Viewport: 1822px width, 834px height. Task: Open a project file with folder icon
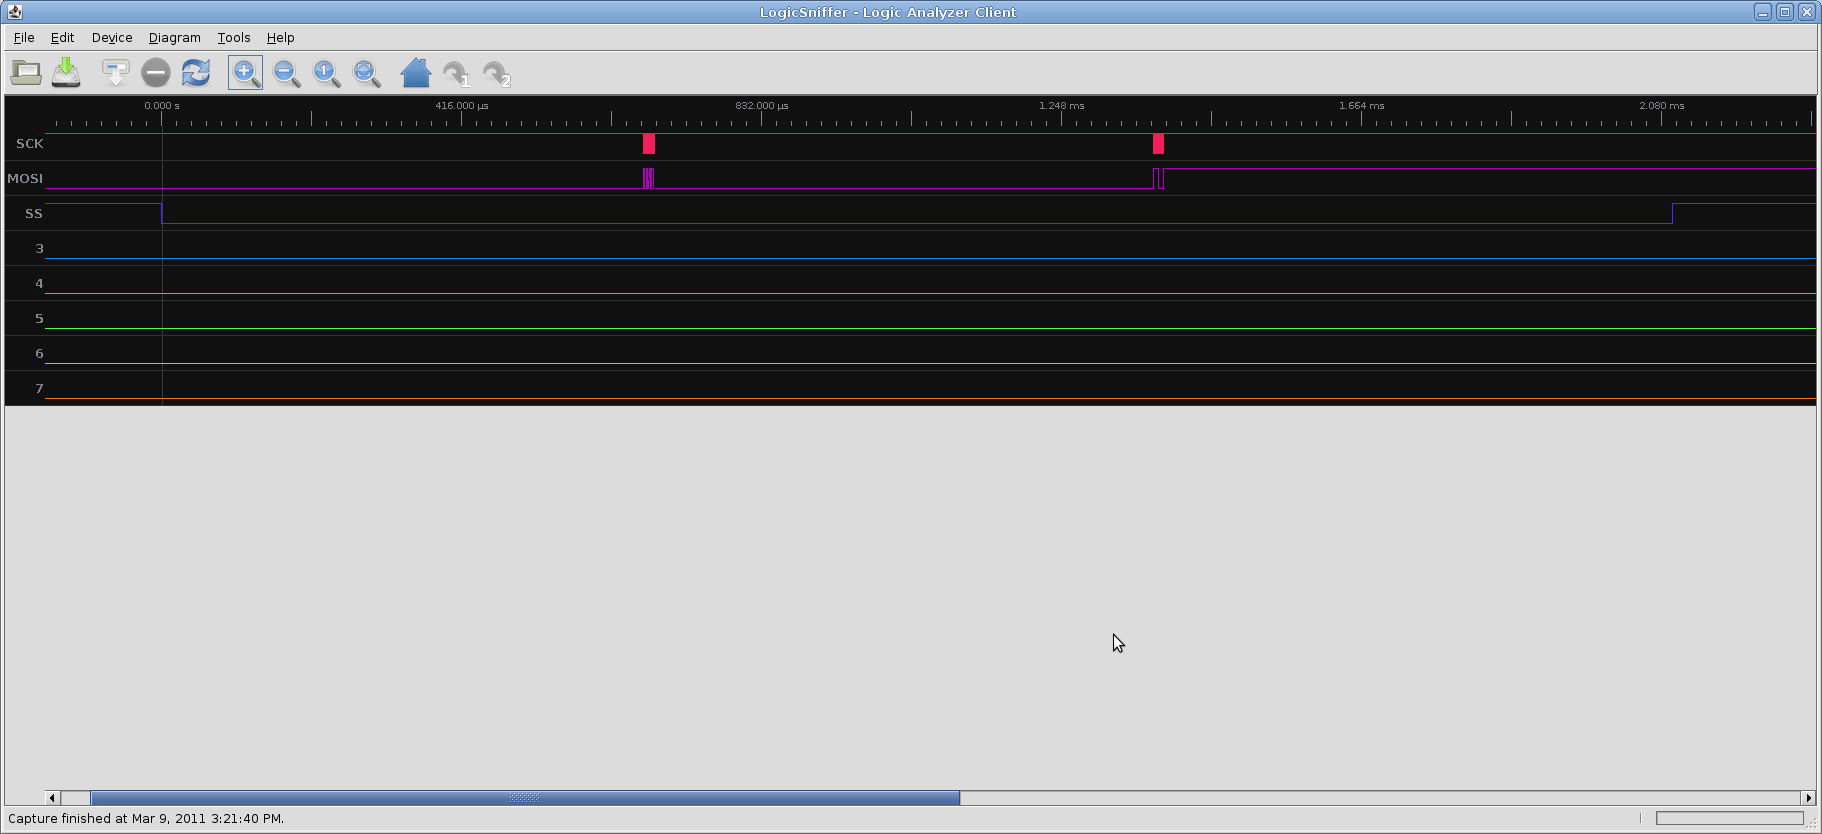(x=26, y=72)
